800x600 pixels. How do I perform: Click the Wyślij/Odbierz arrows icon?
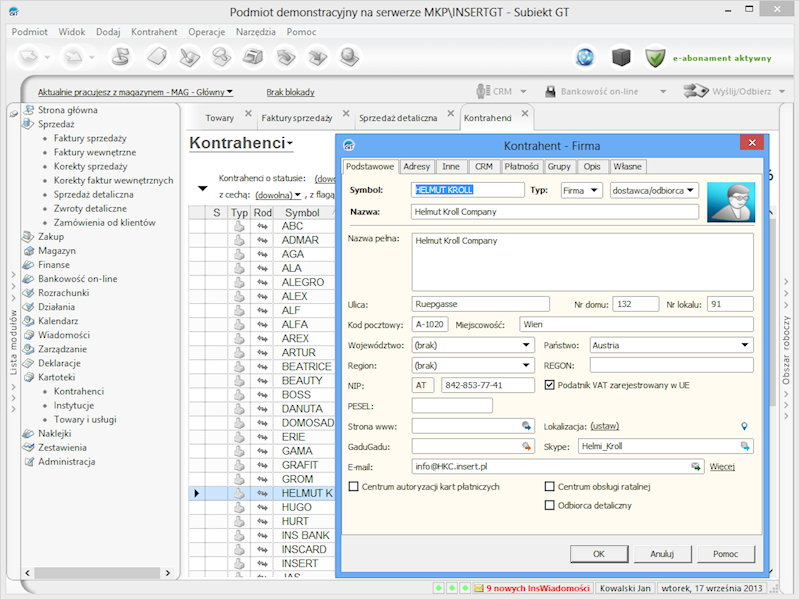pyautogui.click(x=696, y=91)
